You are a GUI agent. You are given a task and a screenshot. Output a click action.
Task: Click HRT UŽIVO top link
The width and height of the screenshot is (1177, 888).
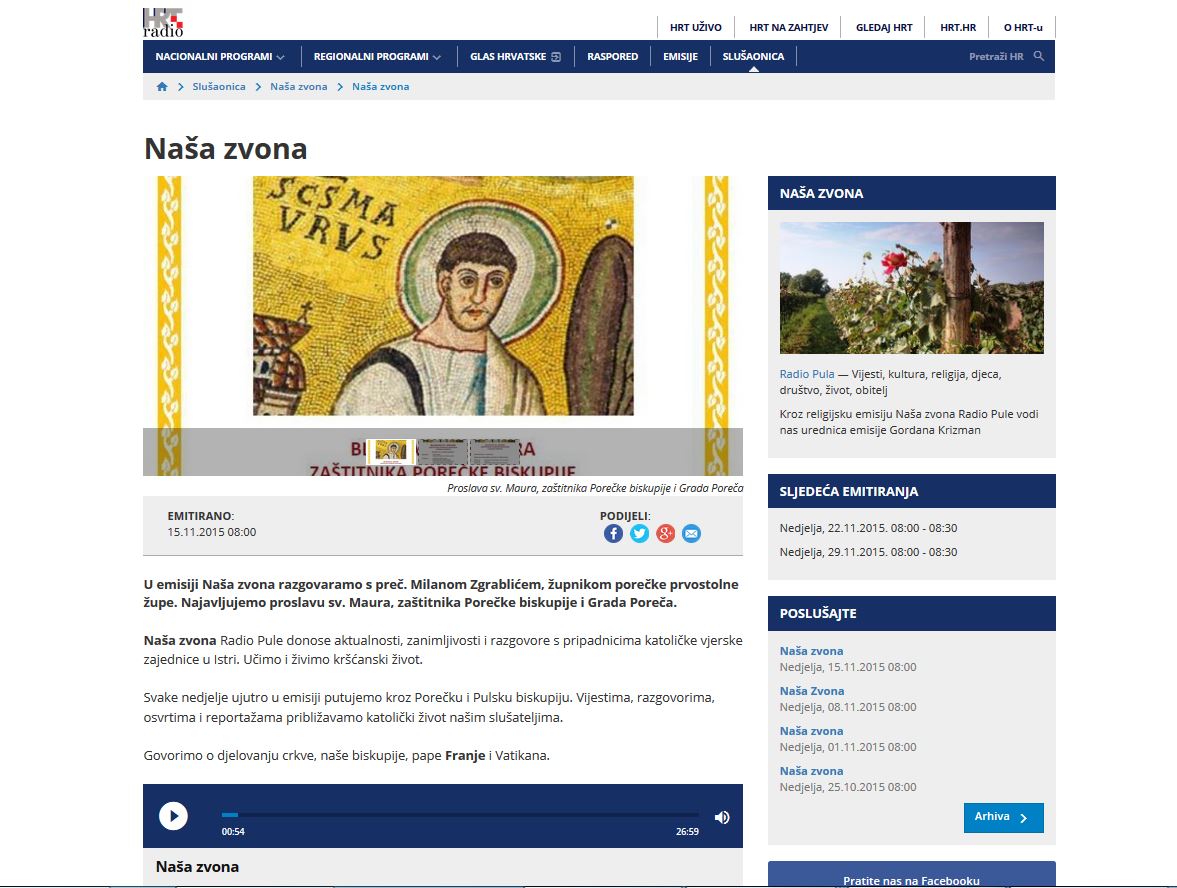(696, 27)
